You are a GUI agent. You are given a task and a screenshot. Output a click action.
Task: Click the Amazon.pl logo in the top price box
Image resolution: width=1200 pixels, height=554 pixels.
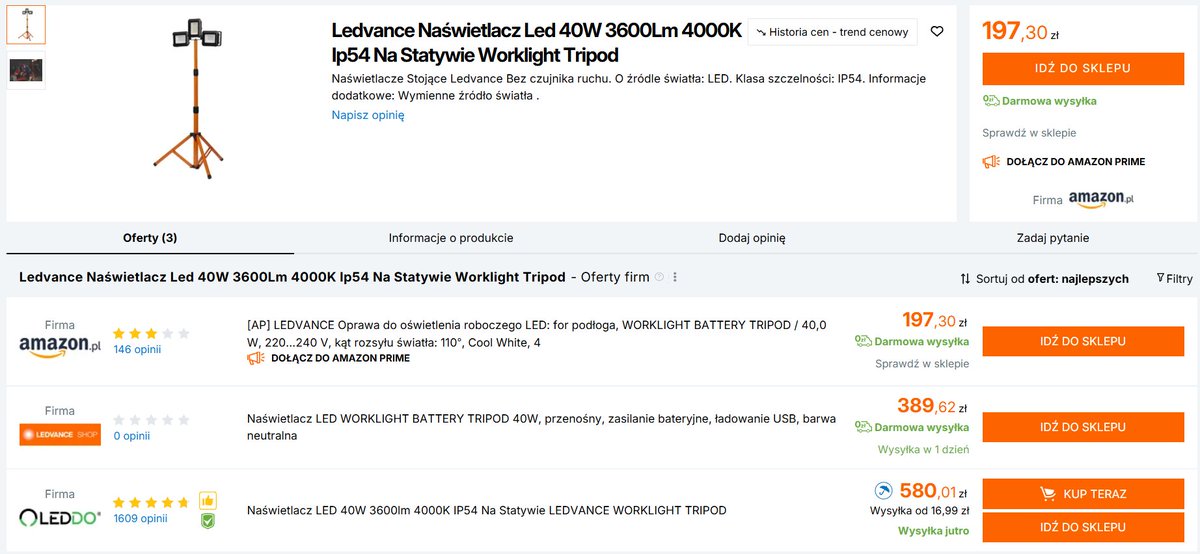pos(1101,199)
